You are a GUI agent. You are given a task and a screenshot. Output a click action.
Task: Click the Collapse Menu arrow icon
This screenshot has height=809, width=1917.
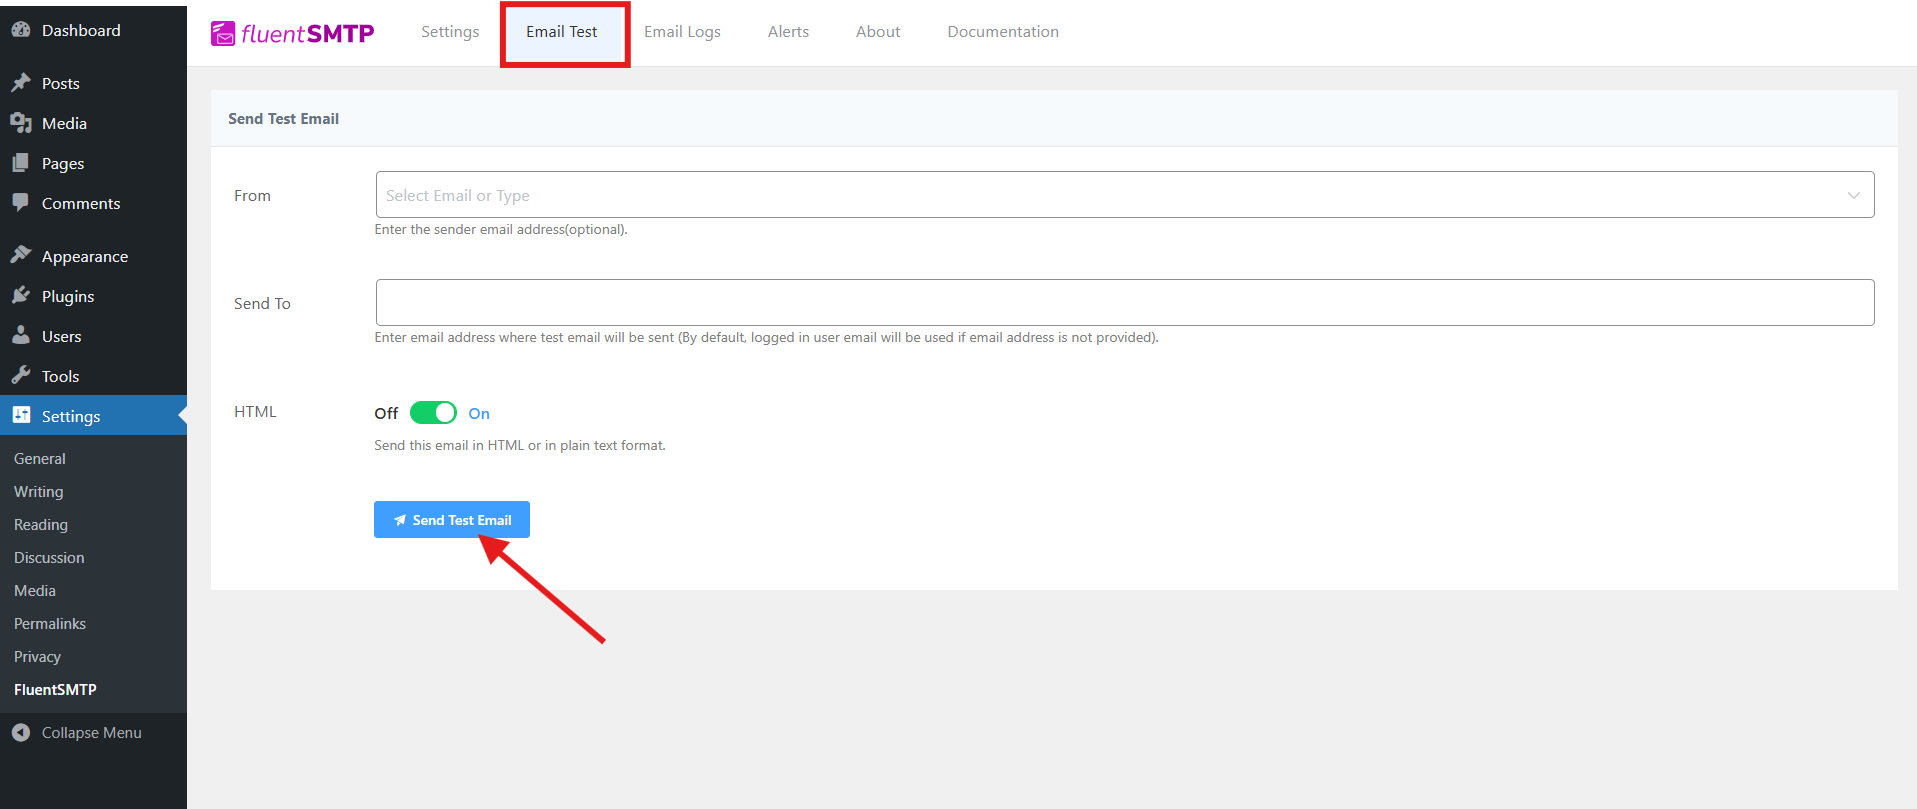(x=21, y=732)
